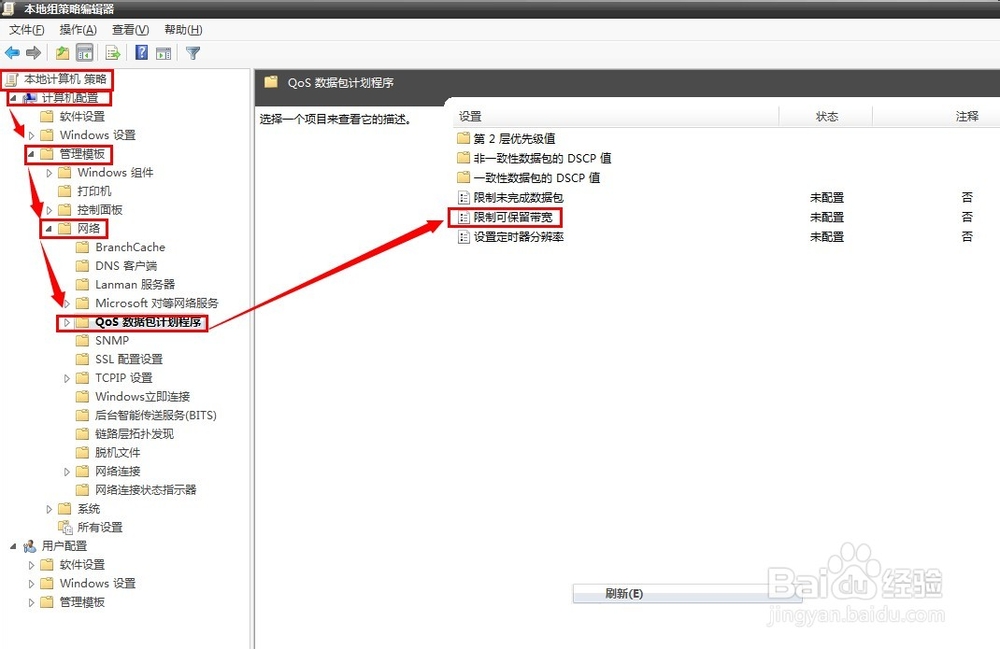Sort by the 状态 column header
Viewport: 1000px width, 649px height.
coord(826,117)
